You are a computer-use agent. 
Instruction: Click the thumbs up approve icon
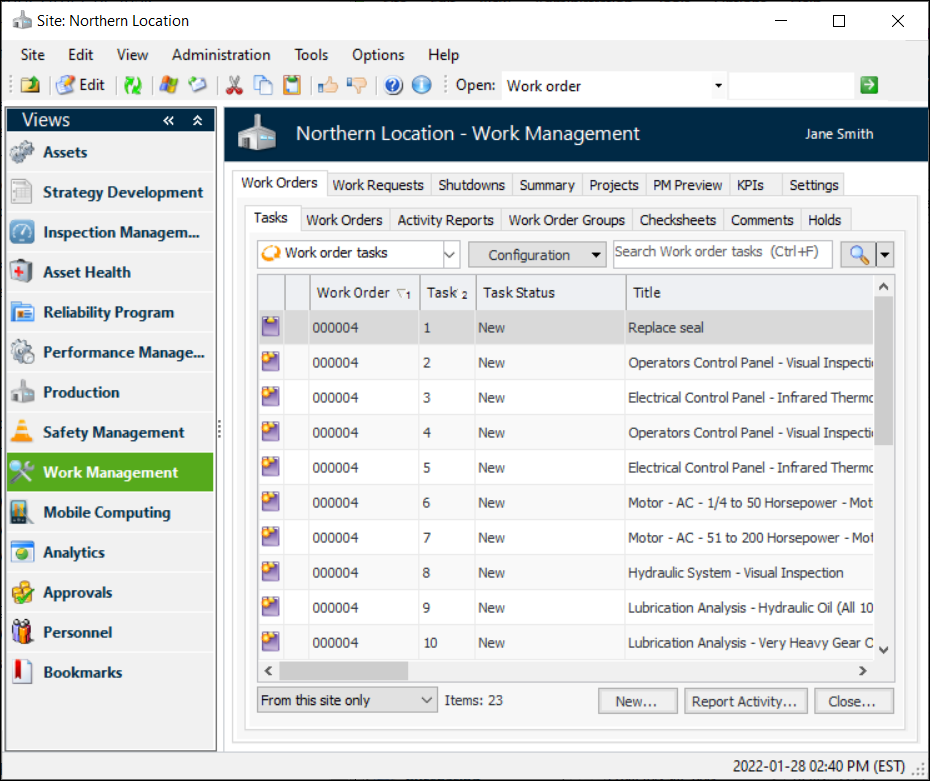coord(327,86)
